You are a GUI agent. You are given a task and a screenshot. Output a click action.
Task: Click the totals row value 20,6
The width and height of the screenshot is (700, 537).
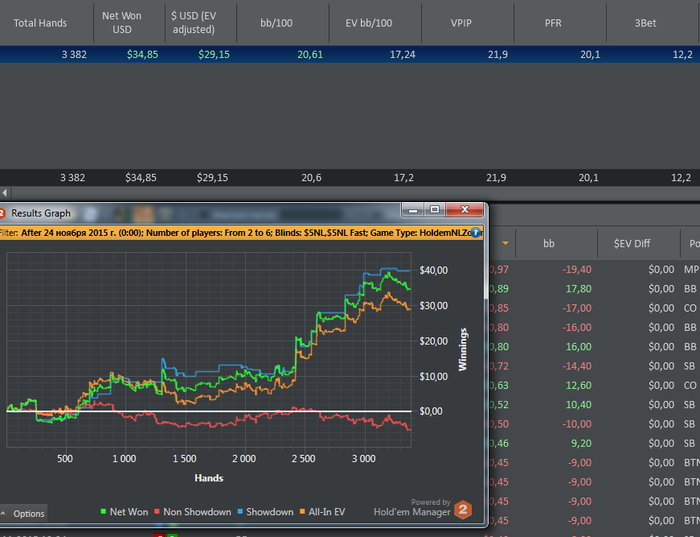click(311, 178)
